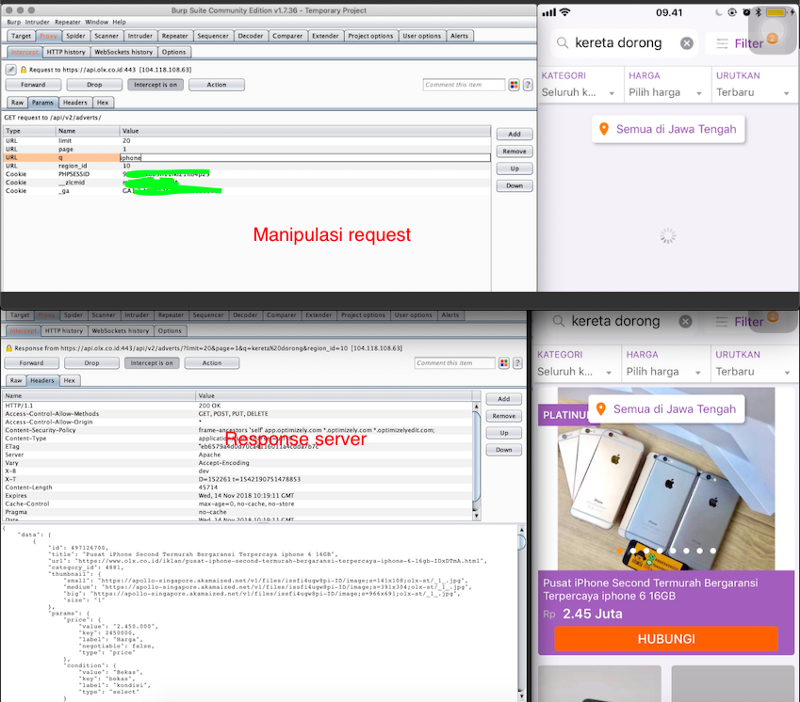Clear 'kereta dorong' search on the loading phone screen
800x702 pixels.
tap(687, 43)
